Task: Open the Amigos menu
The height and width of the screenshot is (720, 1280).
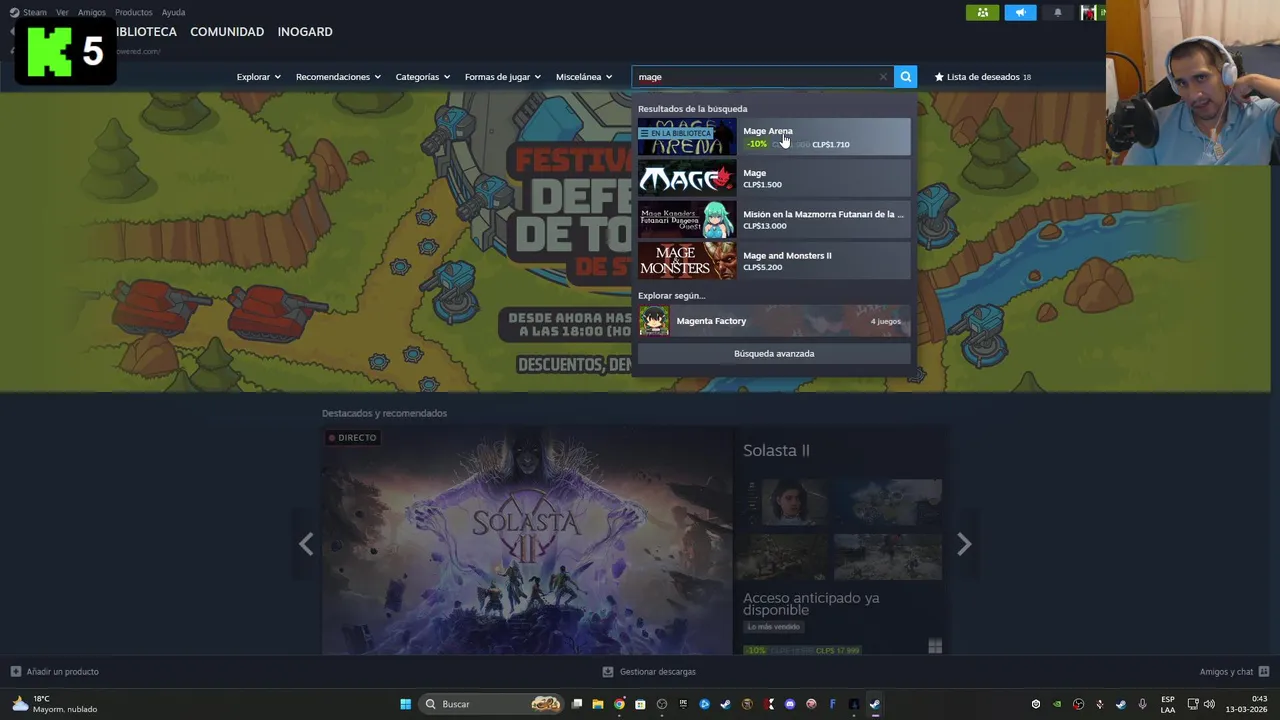Action: 92,12
